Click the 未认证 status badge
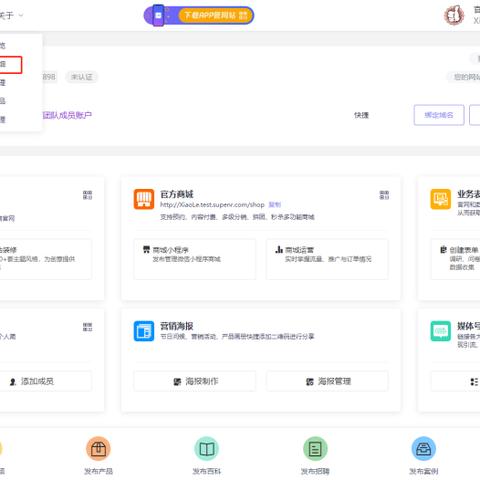This screenshot has width=480, height=480. pos(81,77)
